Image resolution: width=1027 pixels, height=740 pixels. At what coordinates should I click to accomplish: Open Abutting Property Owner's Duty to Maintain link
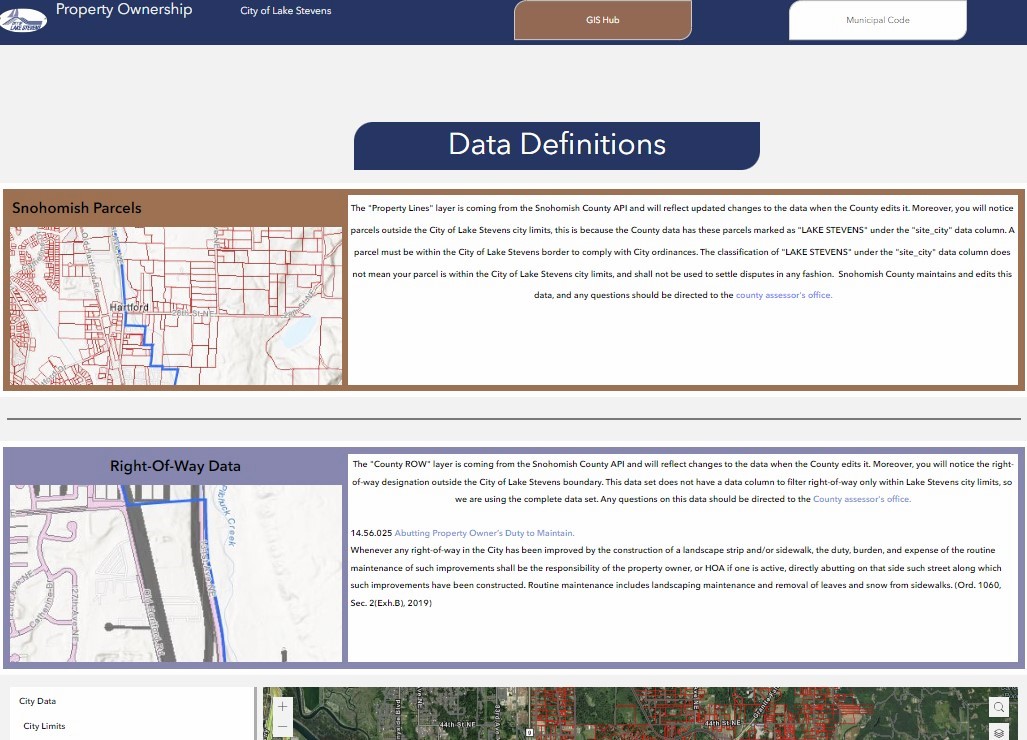[x=484, y=533]
